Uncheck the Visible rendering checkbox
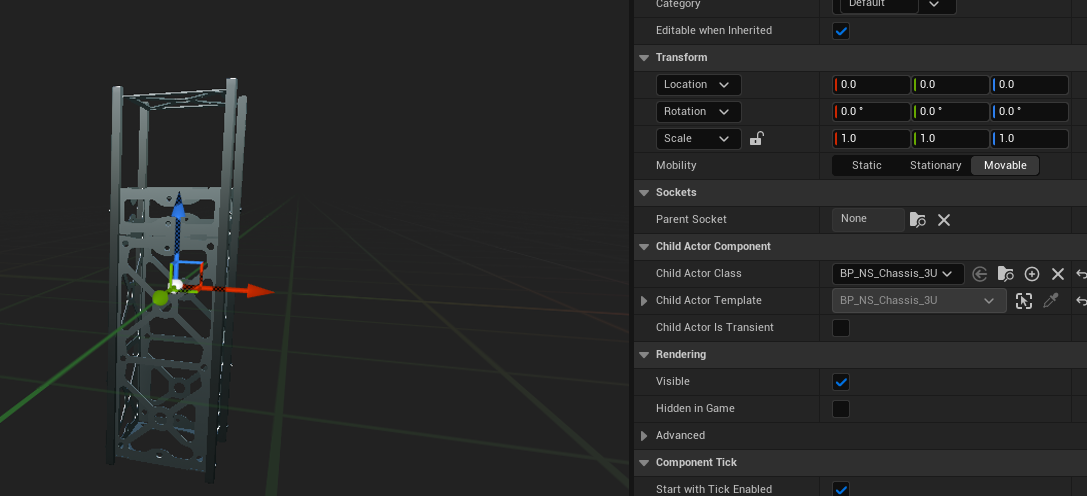 [x=841, y=382]
